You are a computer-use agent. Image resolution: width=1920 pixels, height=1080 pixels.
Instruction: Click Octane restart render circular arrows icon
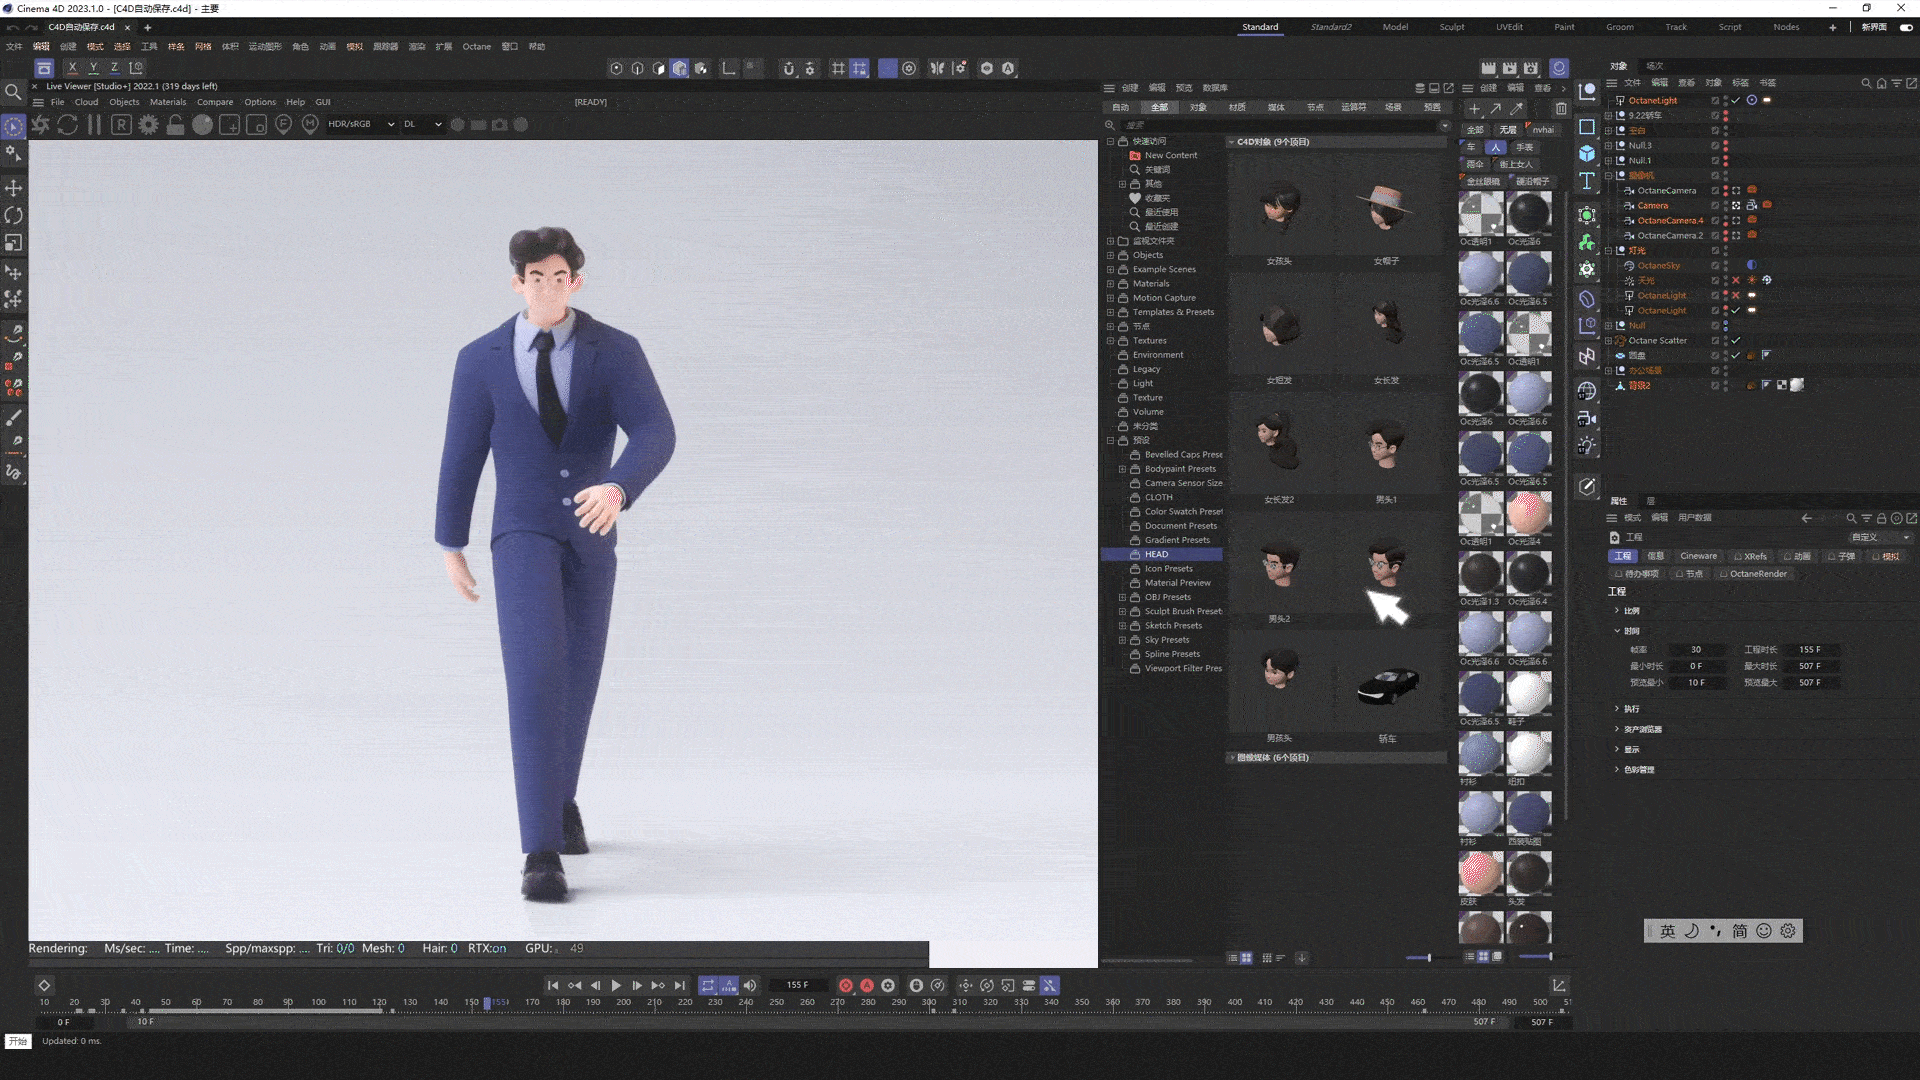coord(67,125)
